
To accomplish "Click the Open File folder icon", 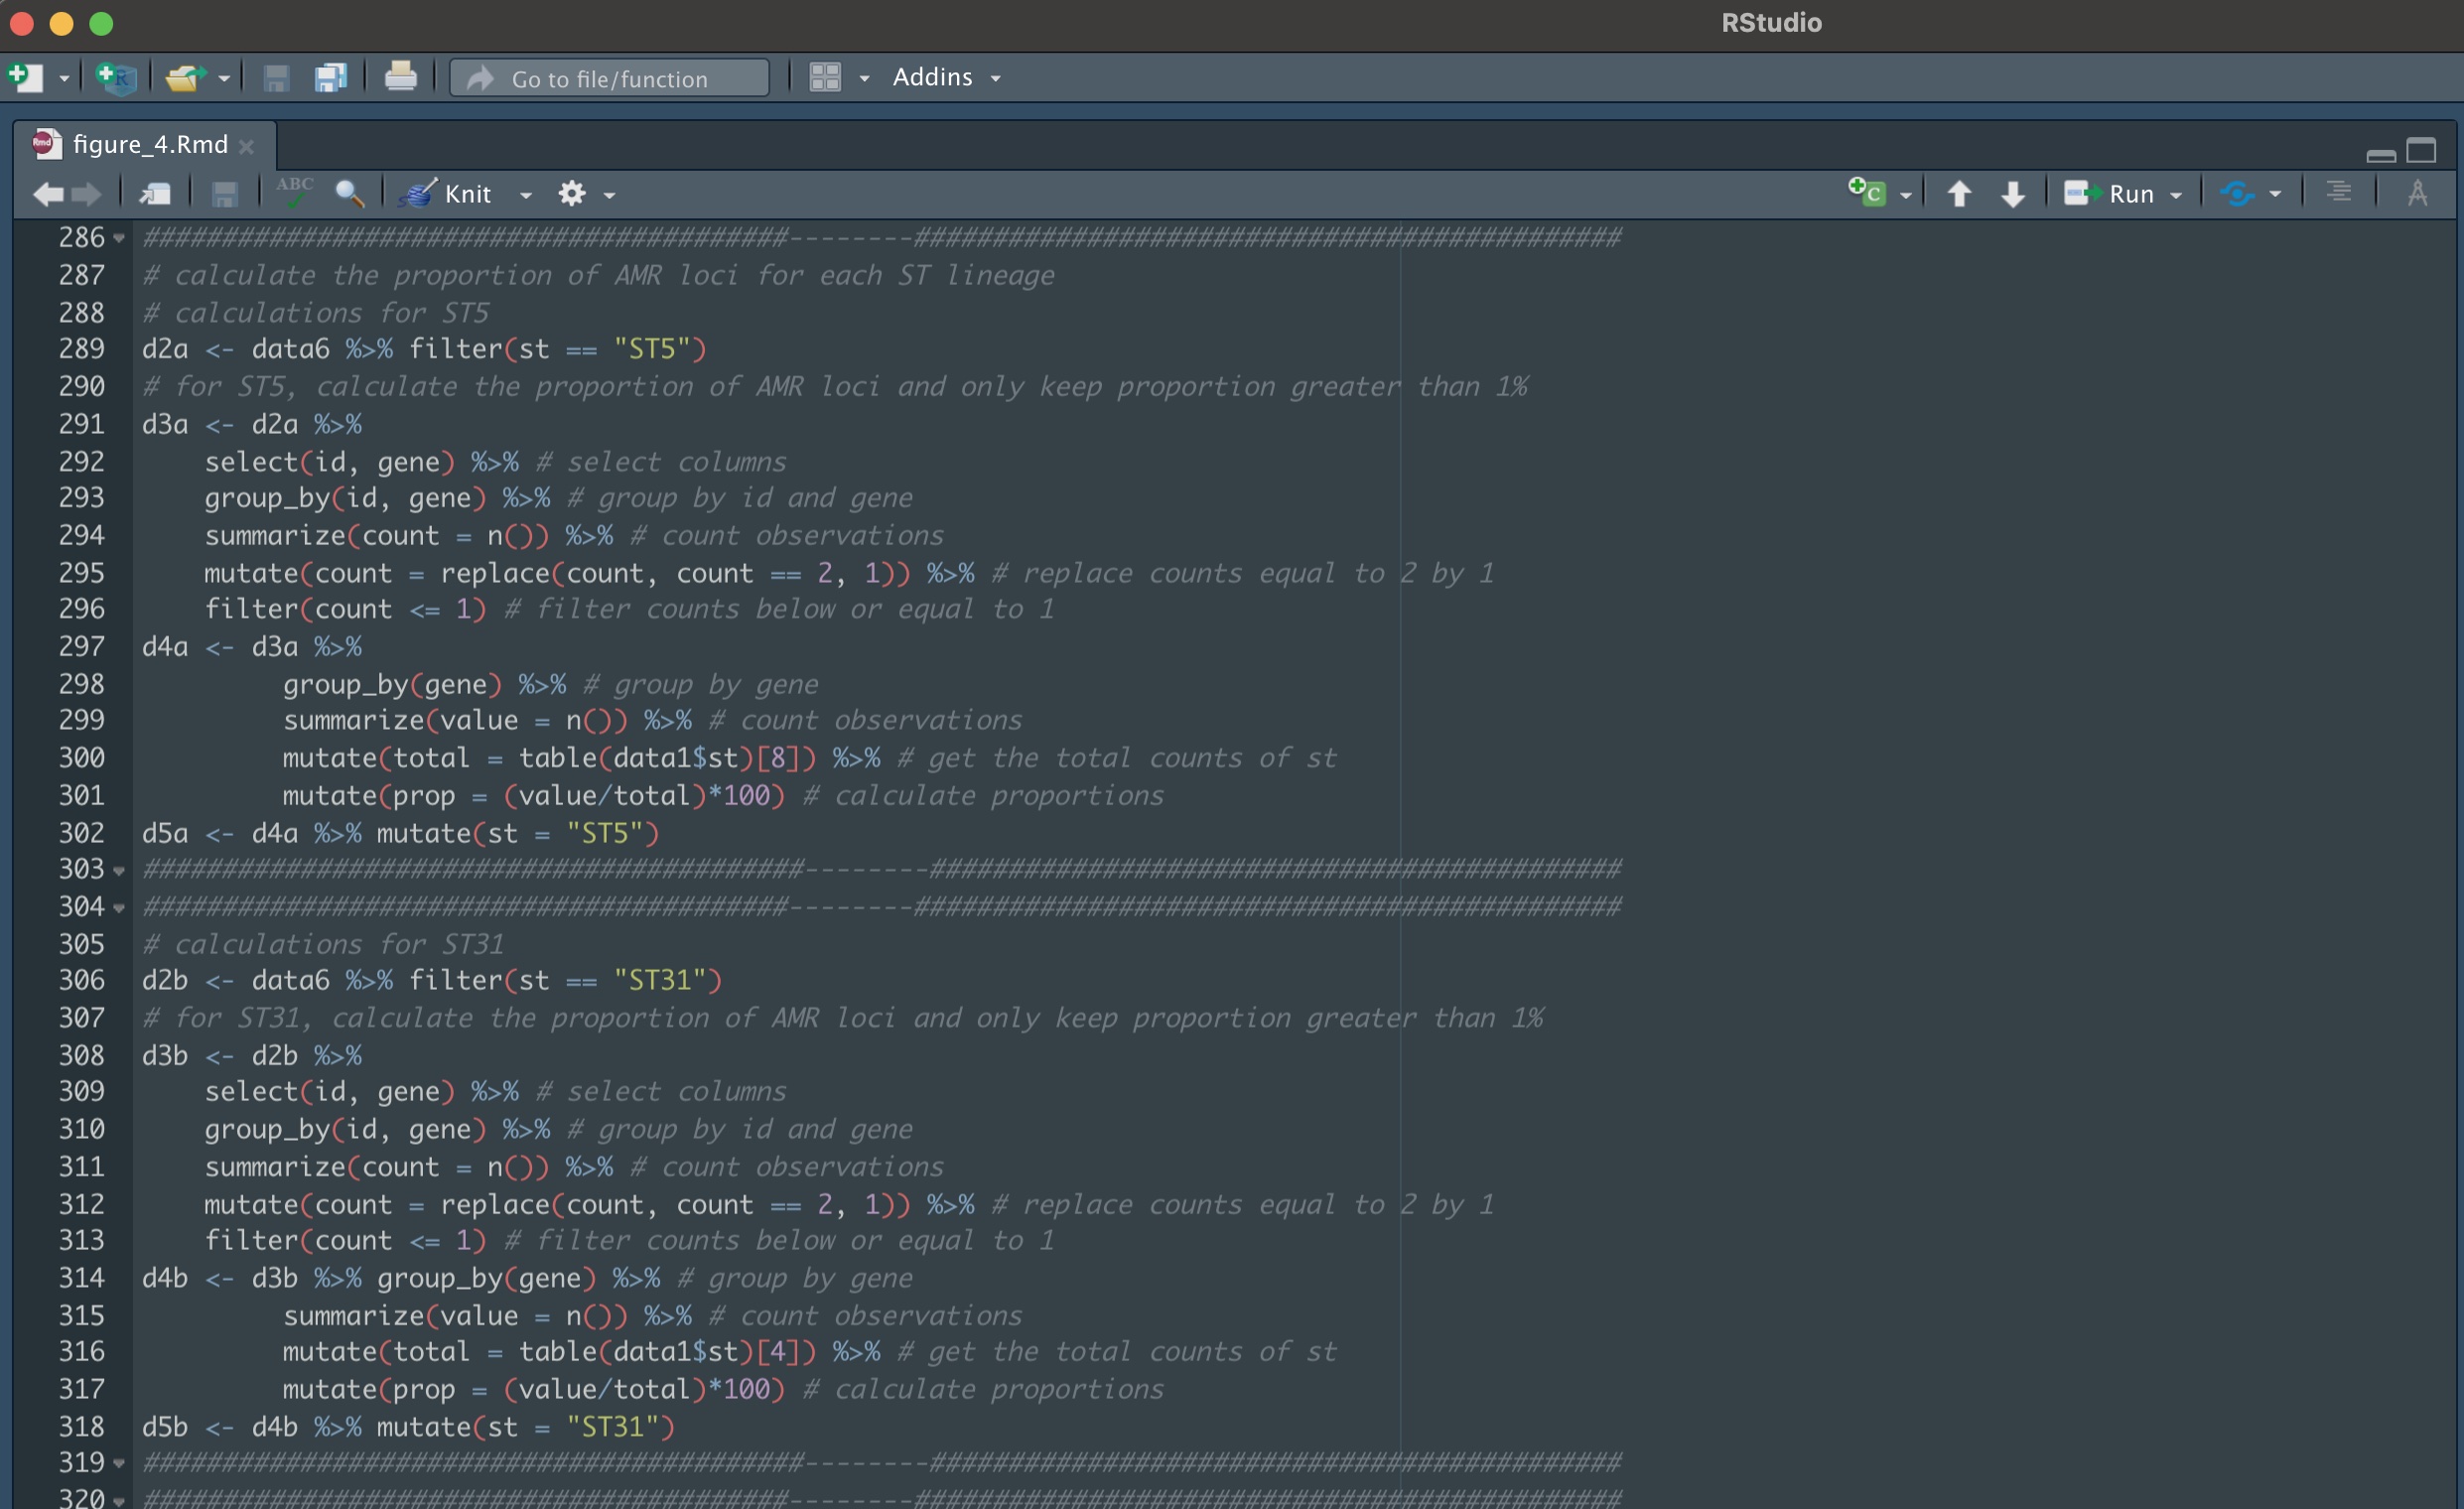I will pos(184,77).
